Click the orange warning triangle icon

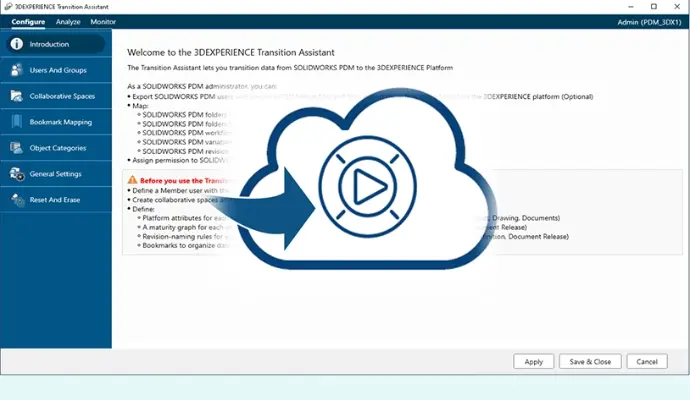tap(132, 180)
